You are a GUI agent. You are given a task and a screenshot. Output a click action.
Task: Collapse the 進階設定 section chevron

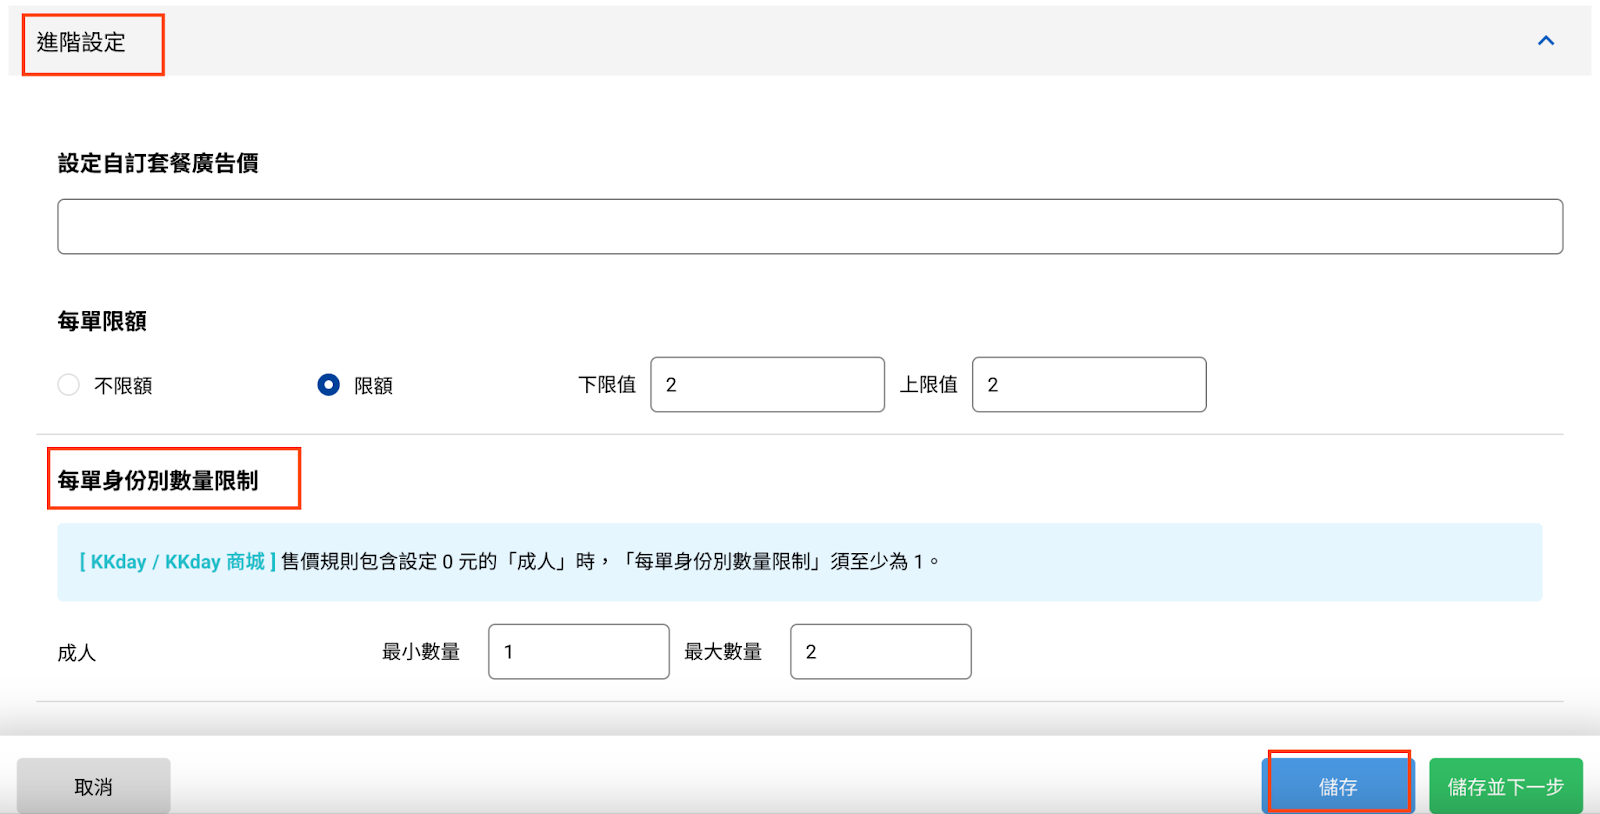[1546, 41]
